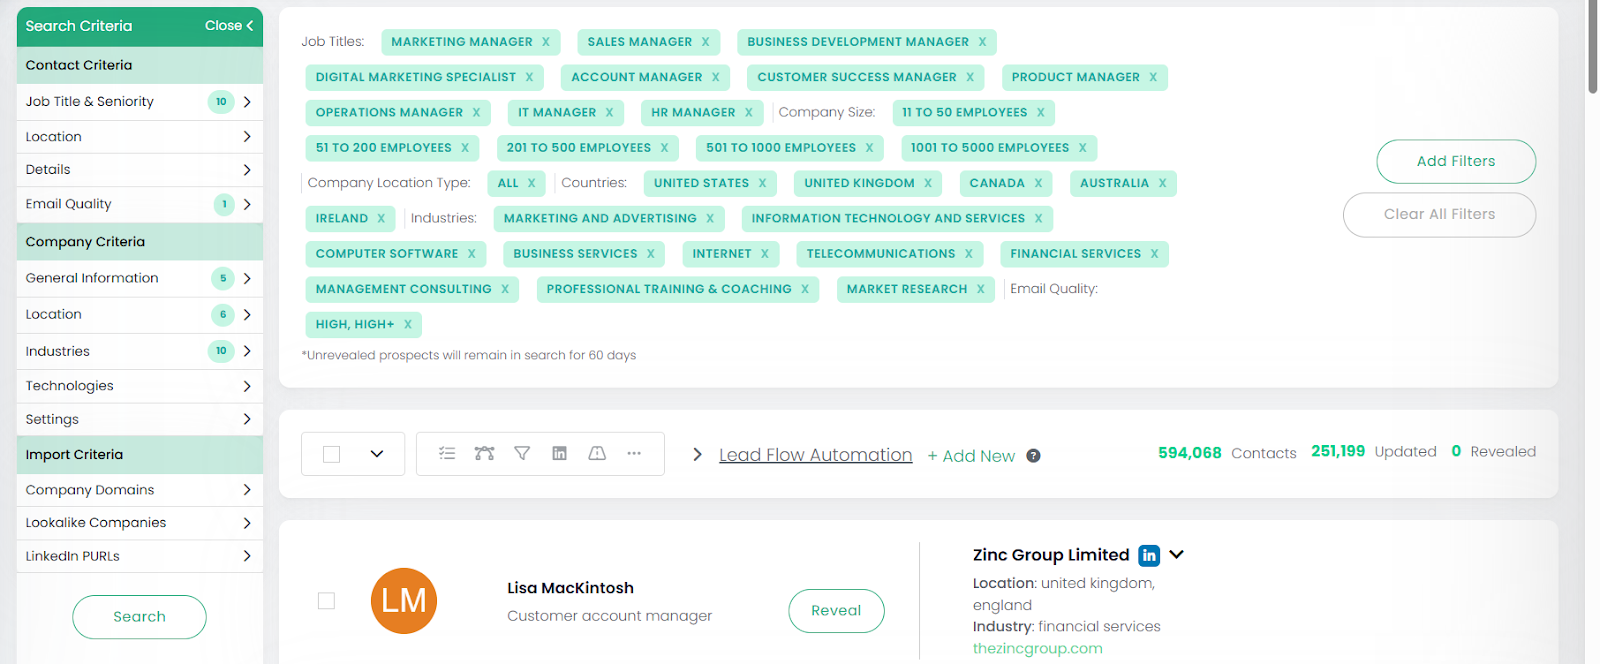Open the Job Title & Seniority criteria
This screenshot has width=1600, height=664.
pyautogui.click(x=139, y=102)
